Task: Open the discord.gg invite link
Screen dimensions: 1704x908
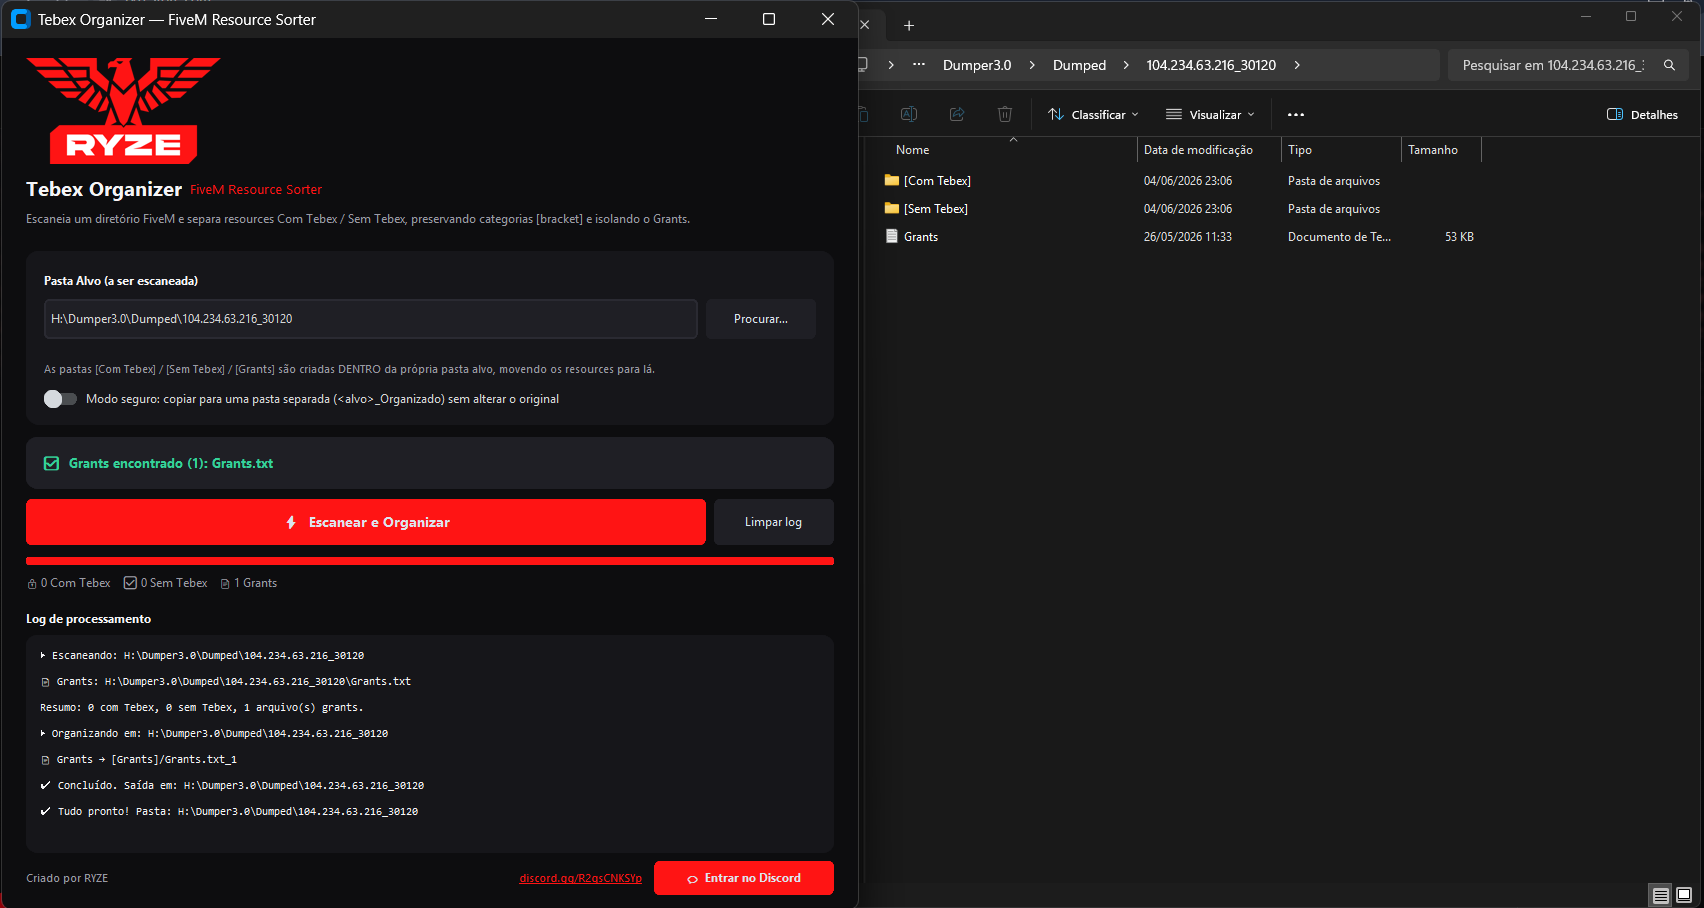Action: click(581, 878)
